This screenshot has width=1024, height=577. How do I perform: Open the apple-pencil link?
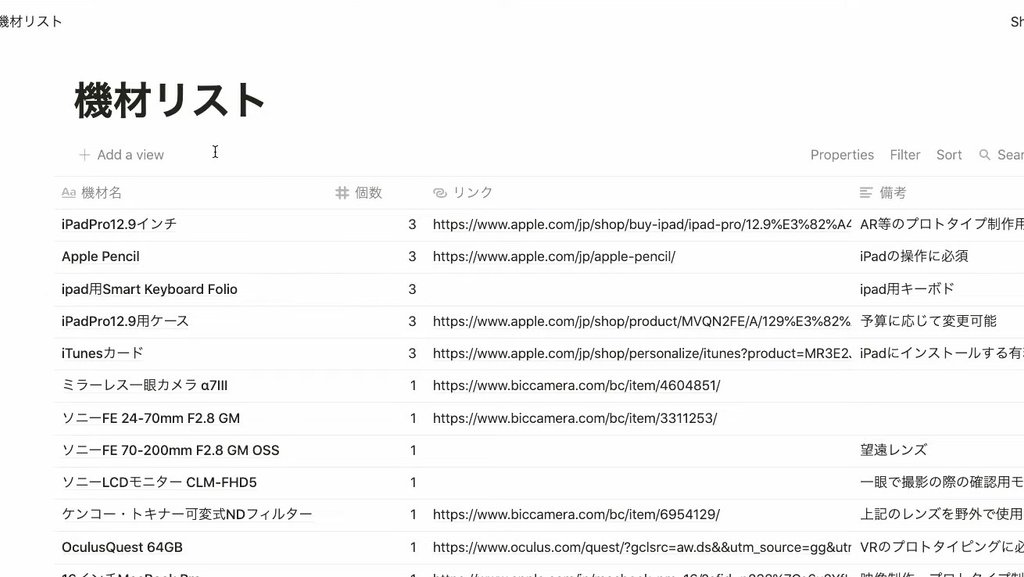[x=554, y=257]
